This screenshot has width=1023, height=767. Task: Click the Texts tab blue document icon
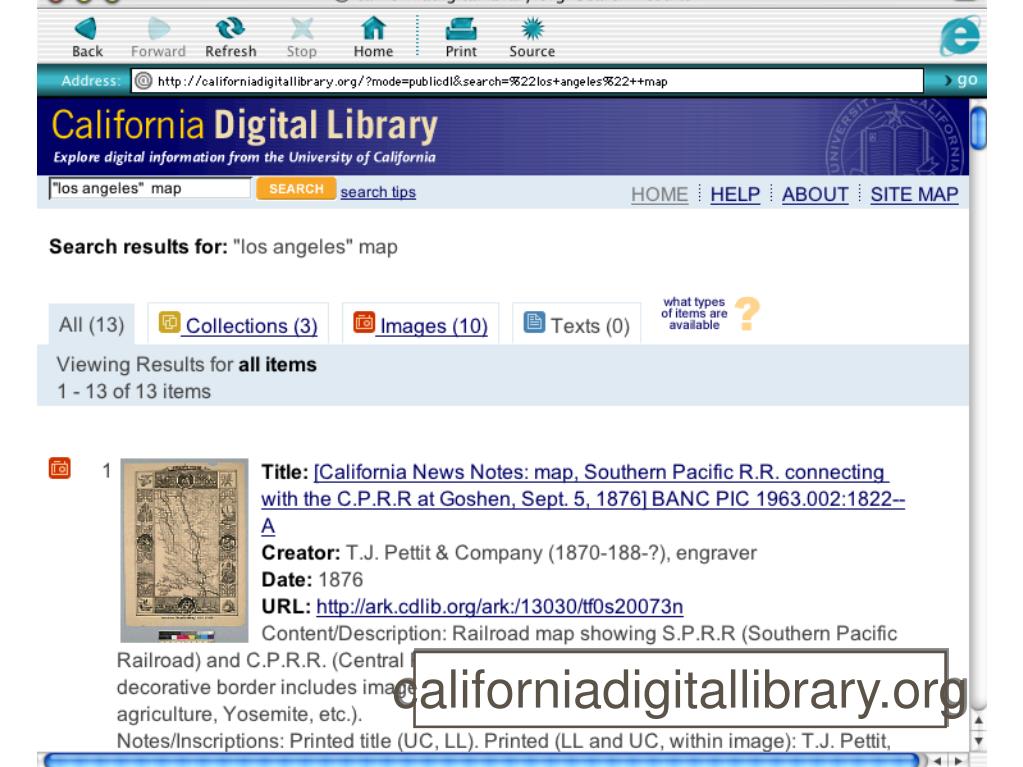(x=534, y=322)
